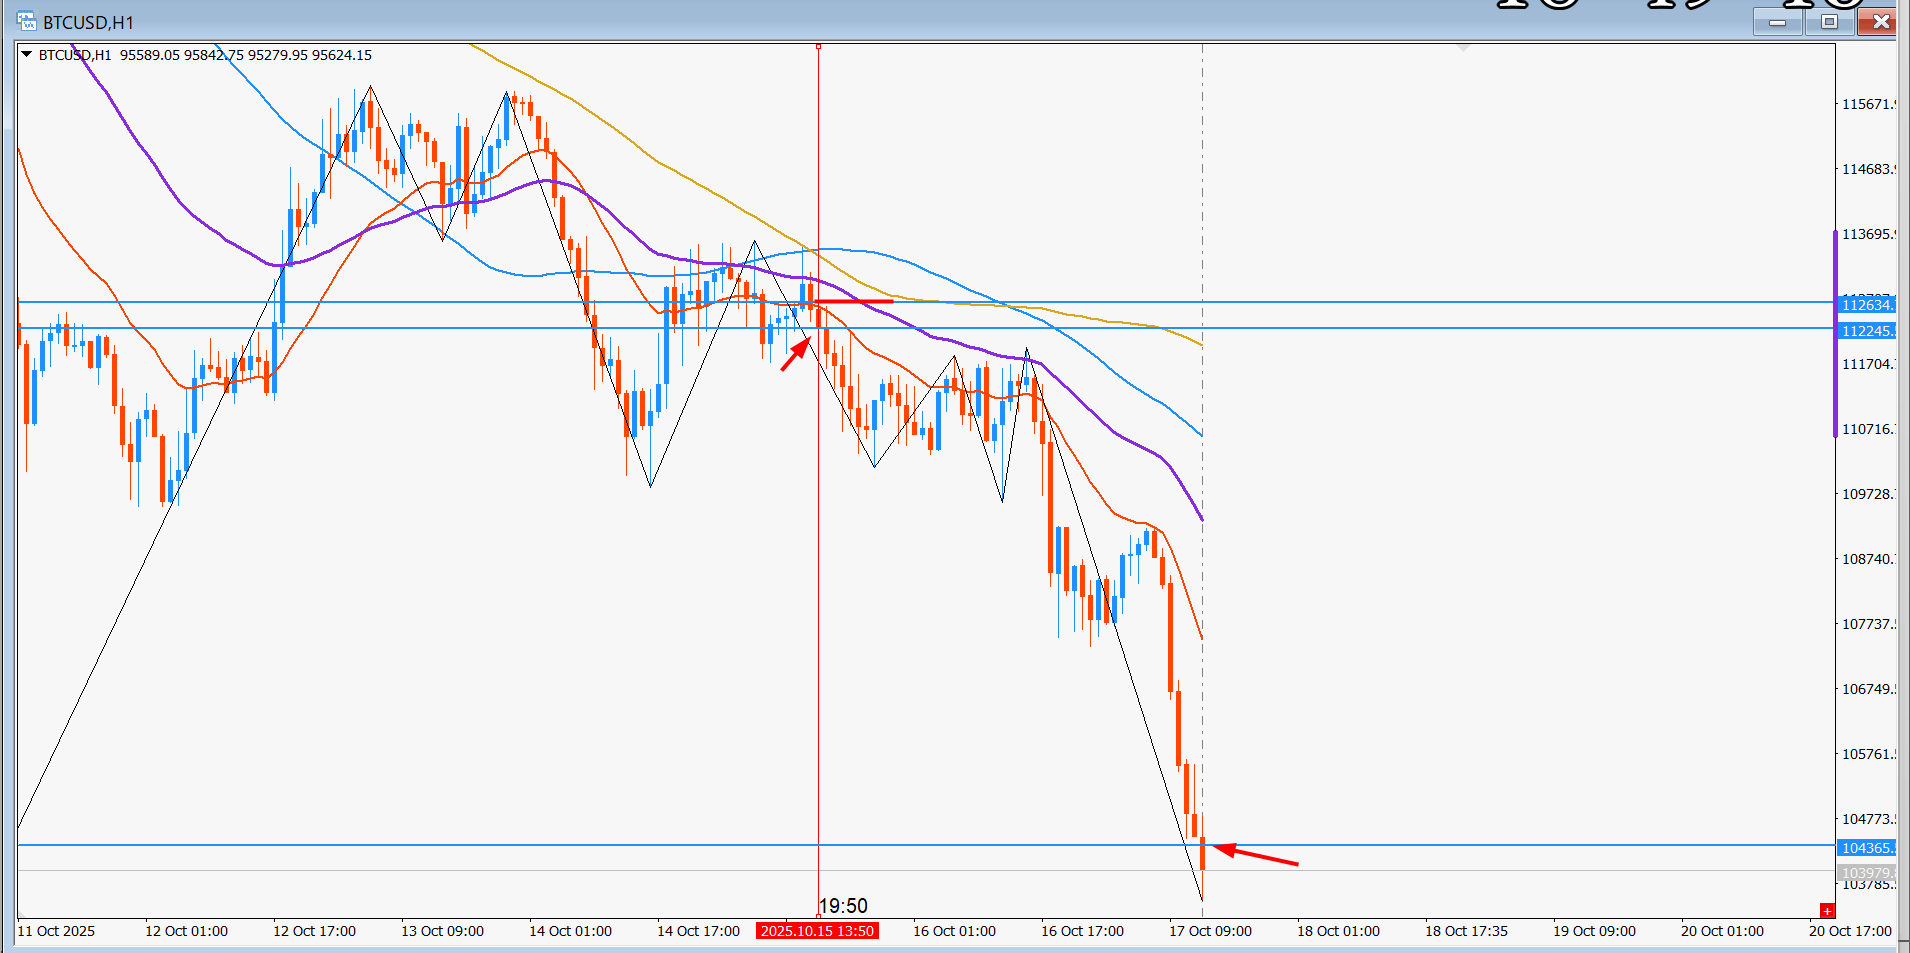Click the 109728 price scale value
The image size is (1910, 953).
pyautogui.click(x=1868, y=494)
